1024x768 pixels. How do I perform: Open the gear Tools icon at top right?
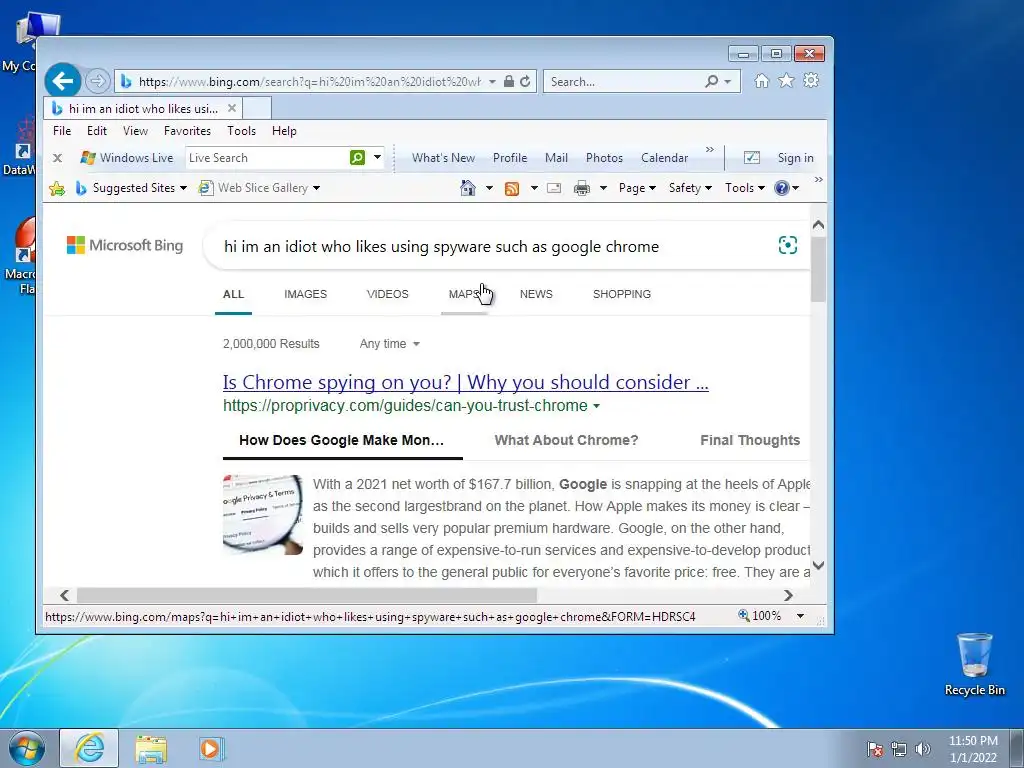(x=811, y=81)
